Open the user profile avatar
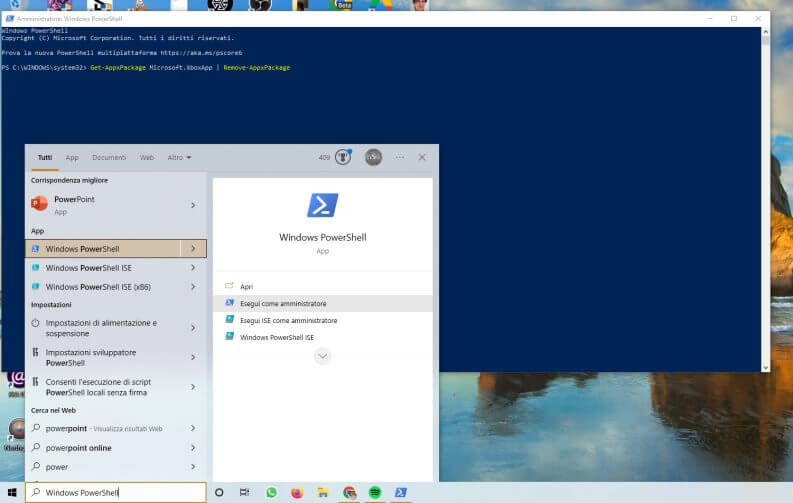Viewport: 793px width, 503px height. [373, 157]
